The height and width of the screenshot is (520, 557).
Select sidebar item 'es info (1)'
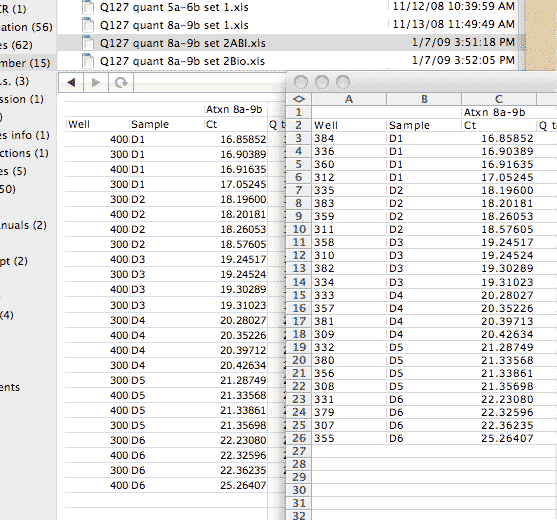coord(25,135)
